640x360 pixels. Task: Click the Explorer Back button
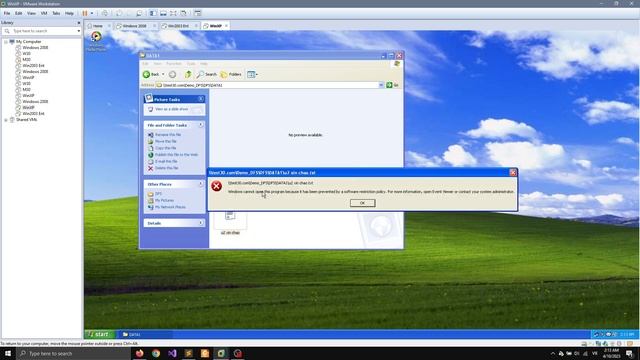(151, 74)
